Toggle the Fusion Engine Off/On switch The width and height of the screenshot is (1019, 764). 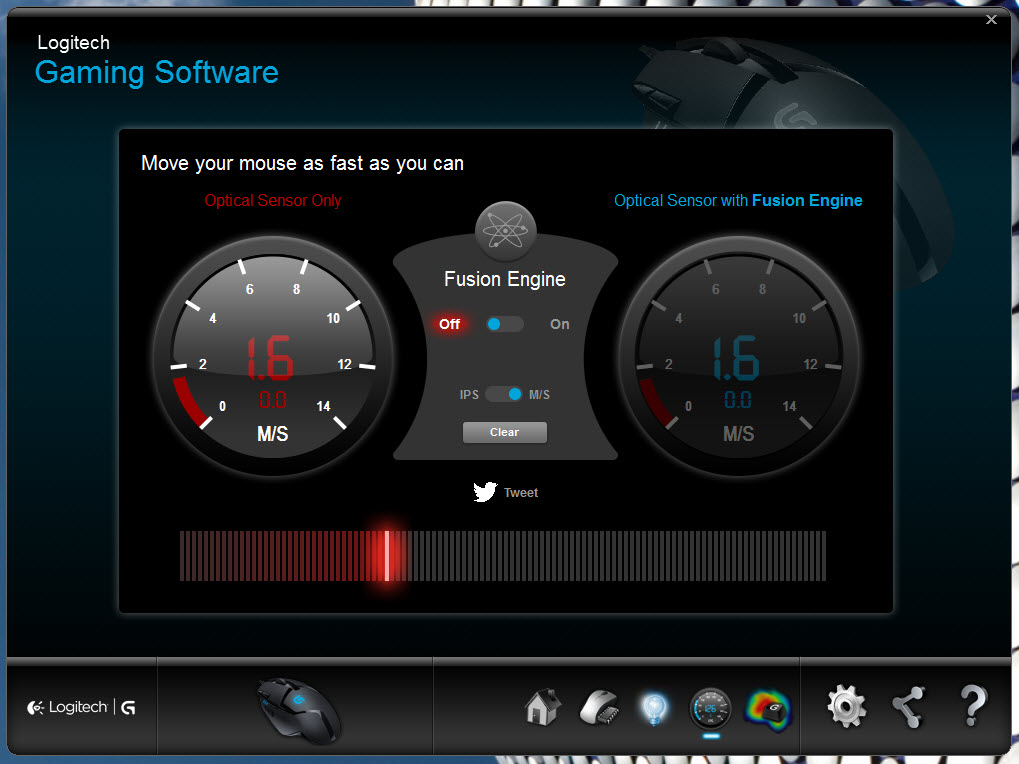505,324
